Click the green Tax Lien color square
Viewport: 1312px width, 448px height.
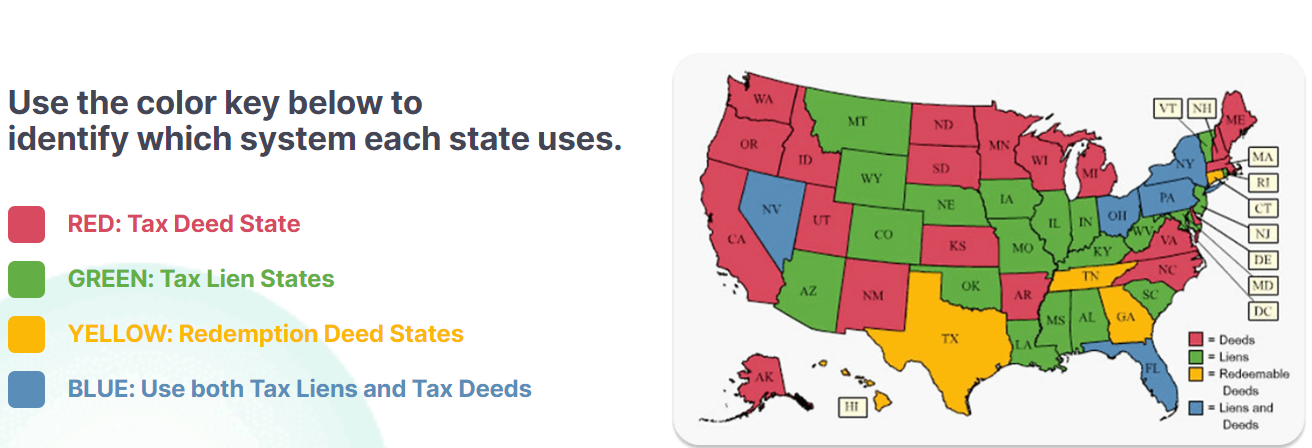pos(26,279)
